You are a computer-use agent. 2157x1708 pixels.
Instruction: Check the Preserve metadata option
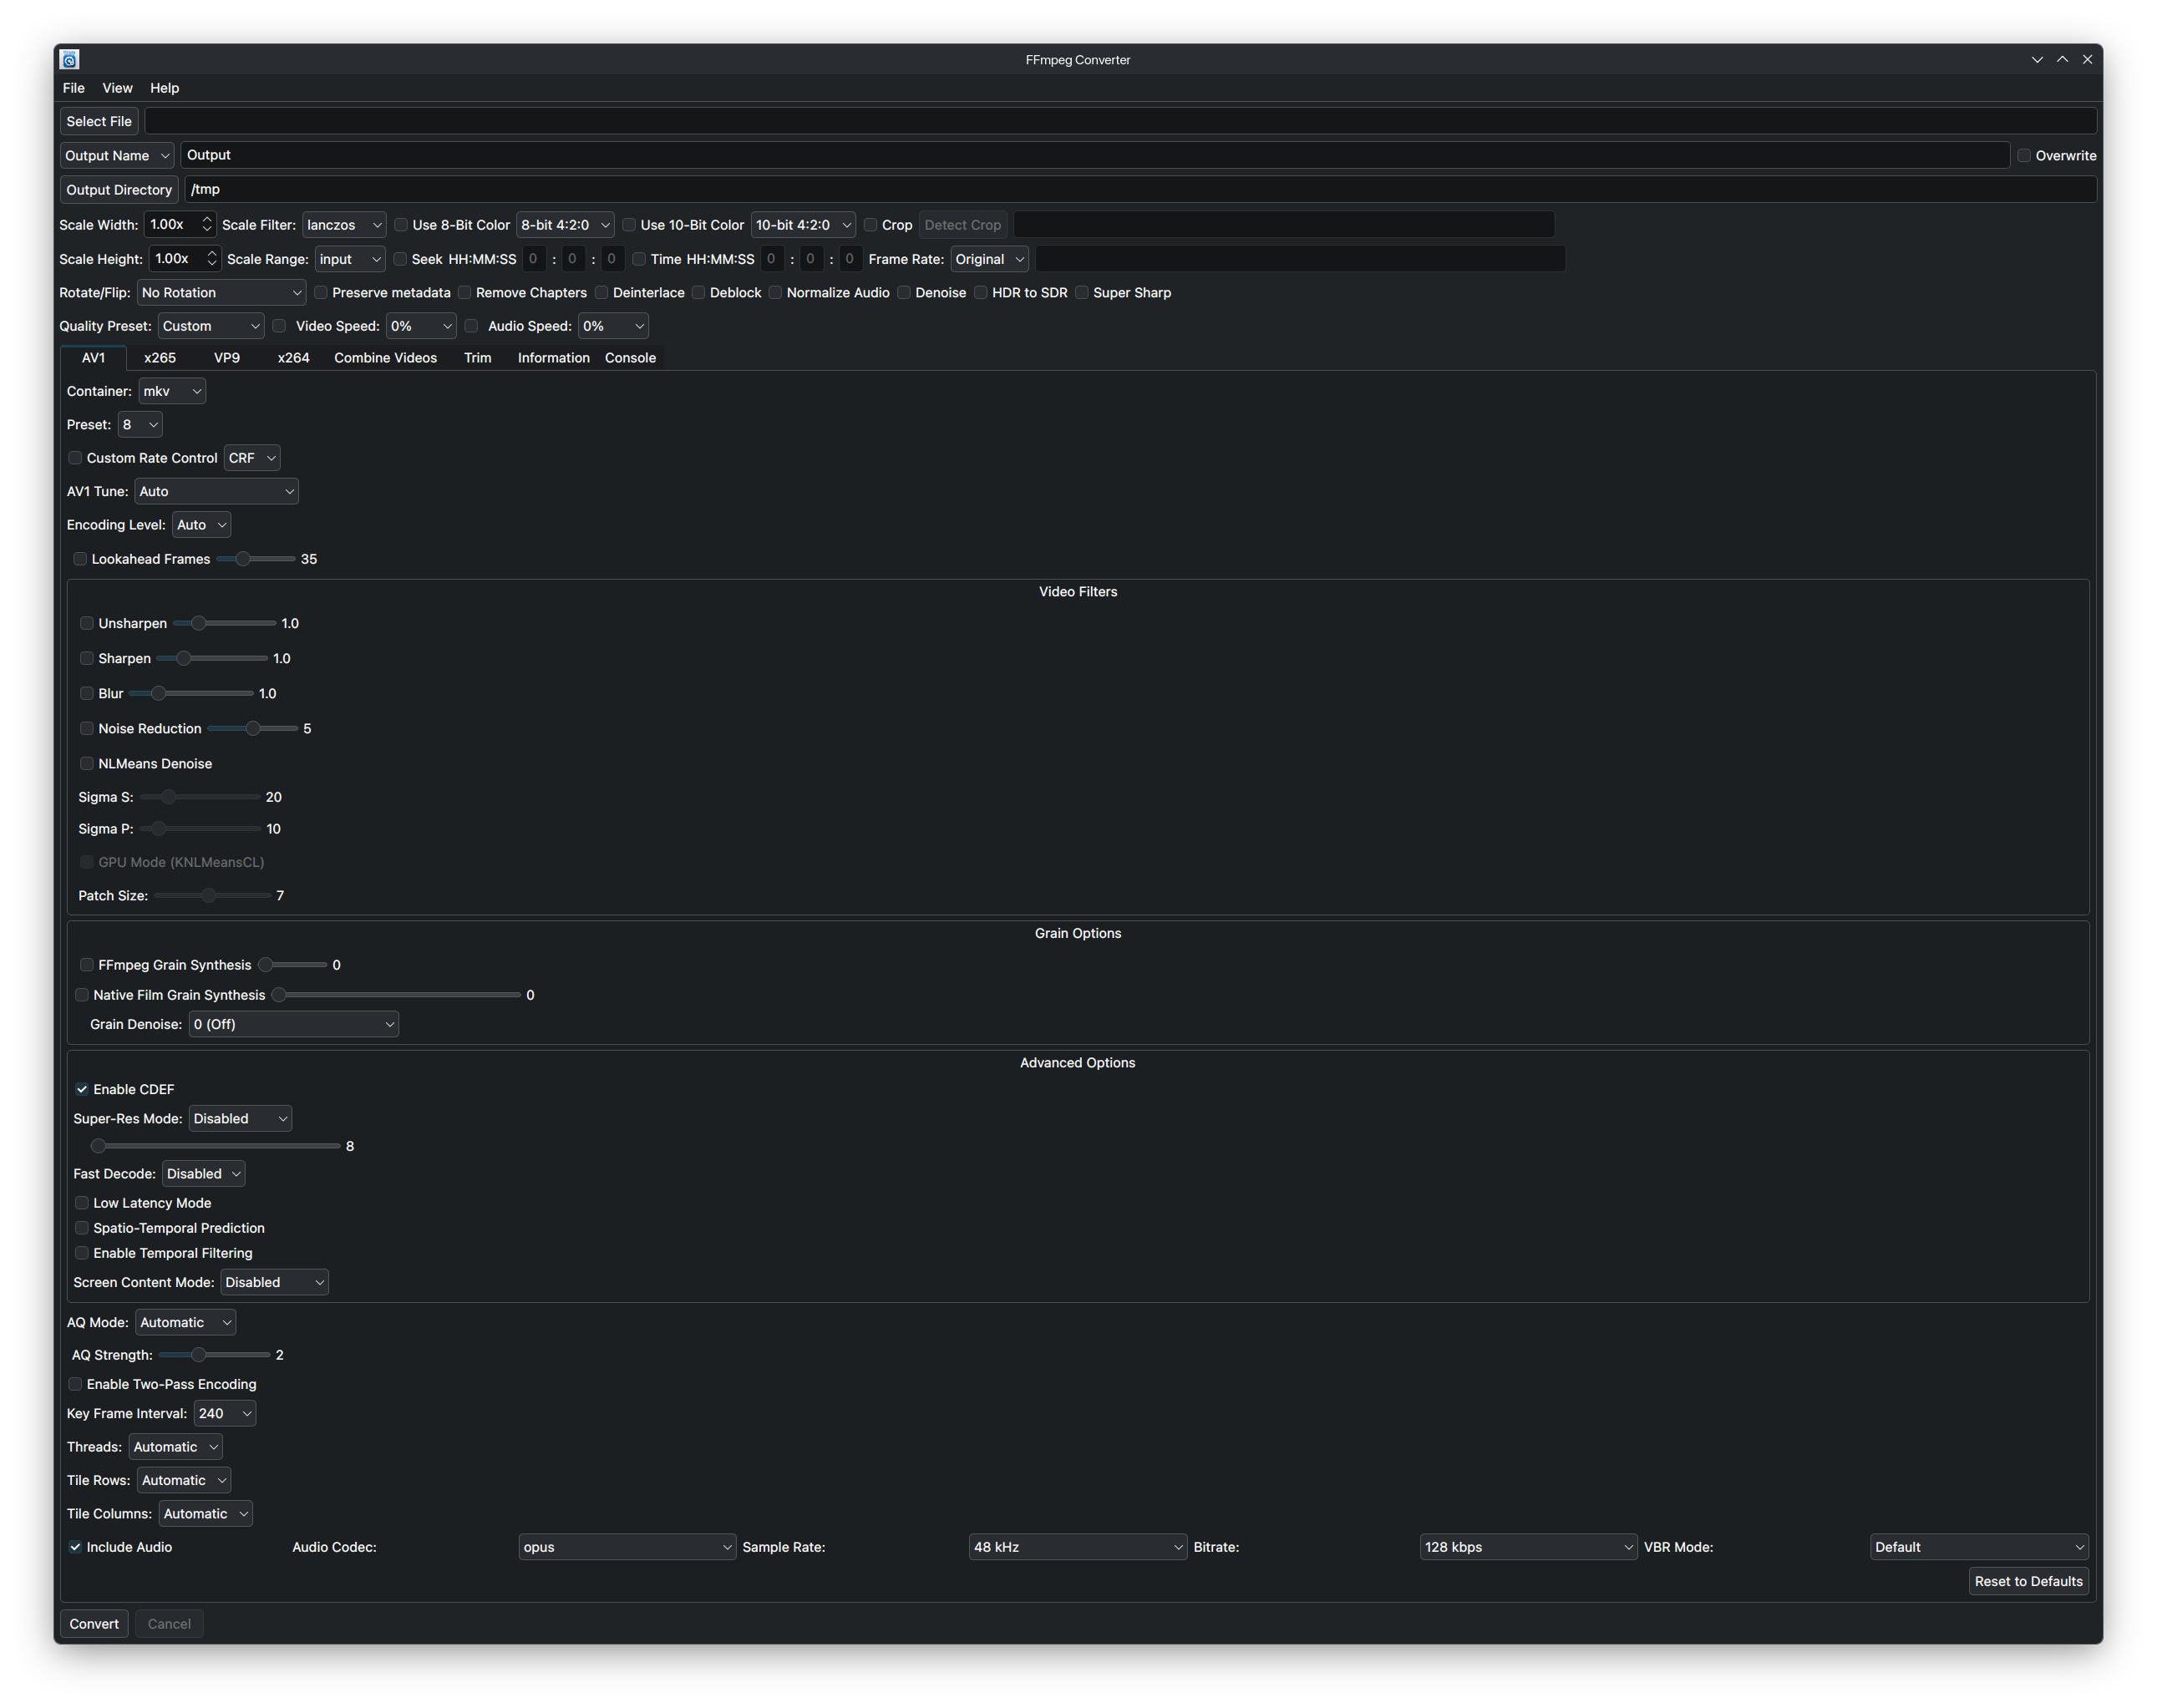click(321, 293)
